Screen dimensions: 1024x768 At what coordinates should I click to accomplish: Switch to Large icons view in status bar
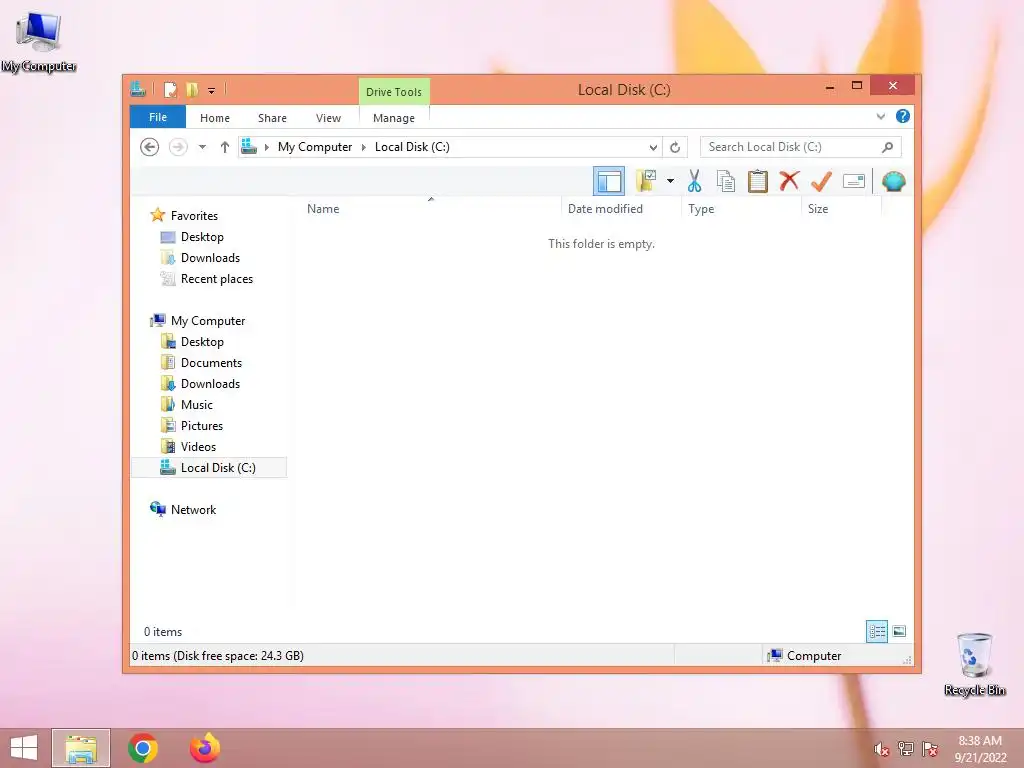tap(899, 631)
